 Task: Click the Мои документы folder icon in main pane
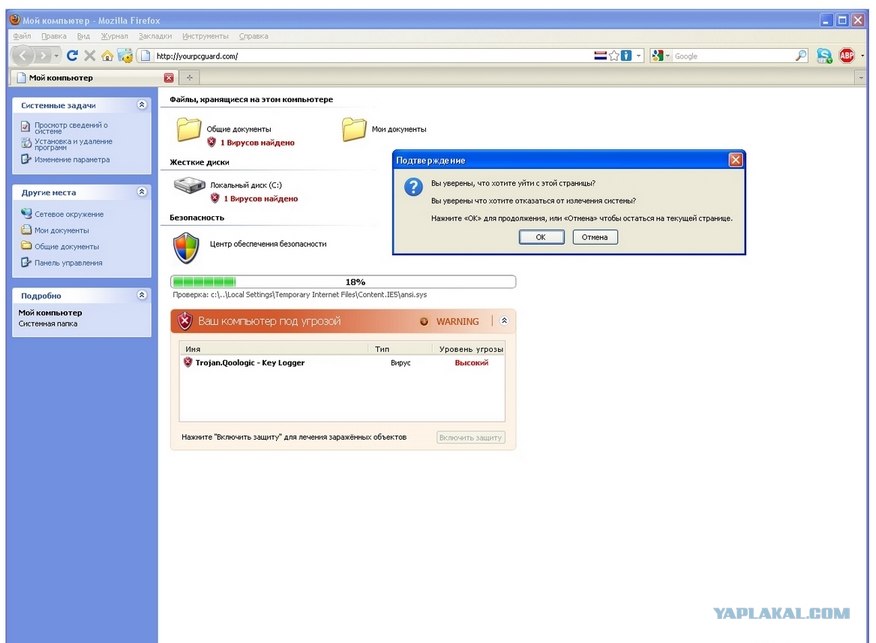[354, 130]
